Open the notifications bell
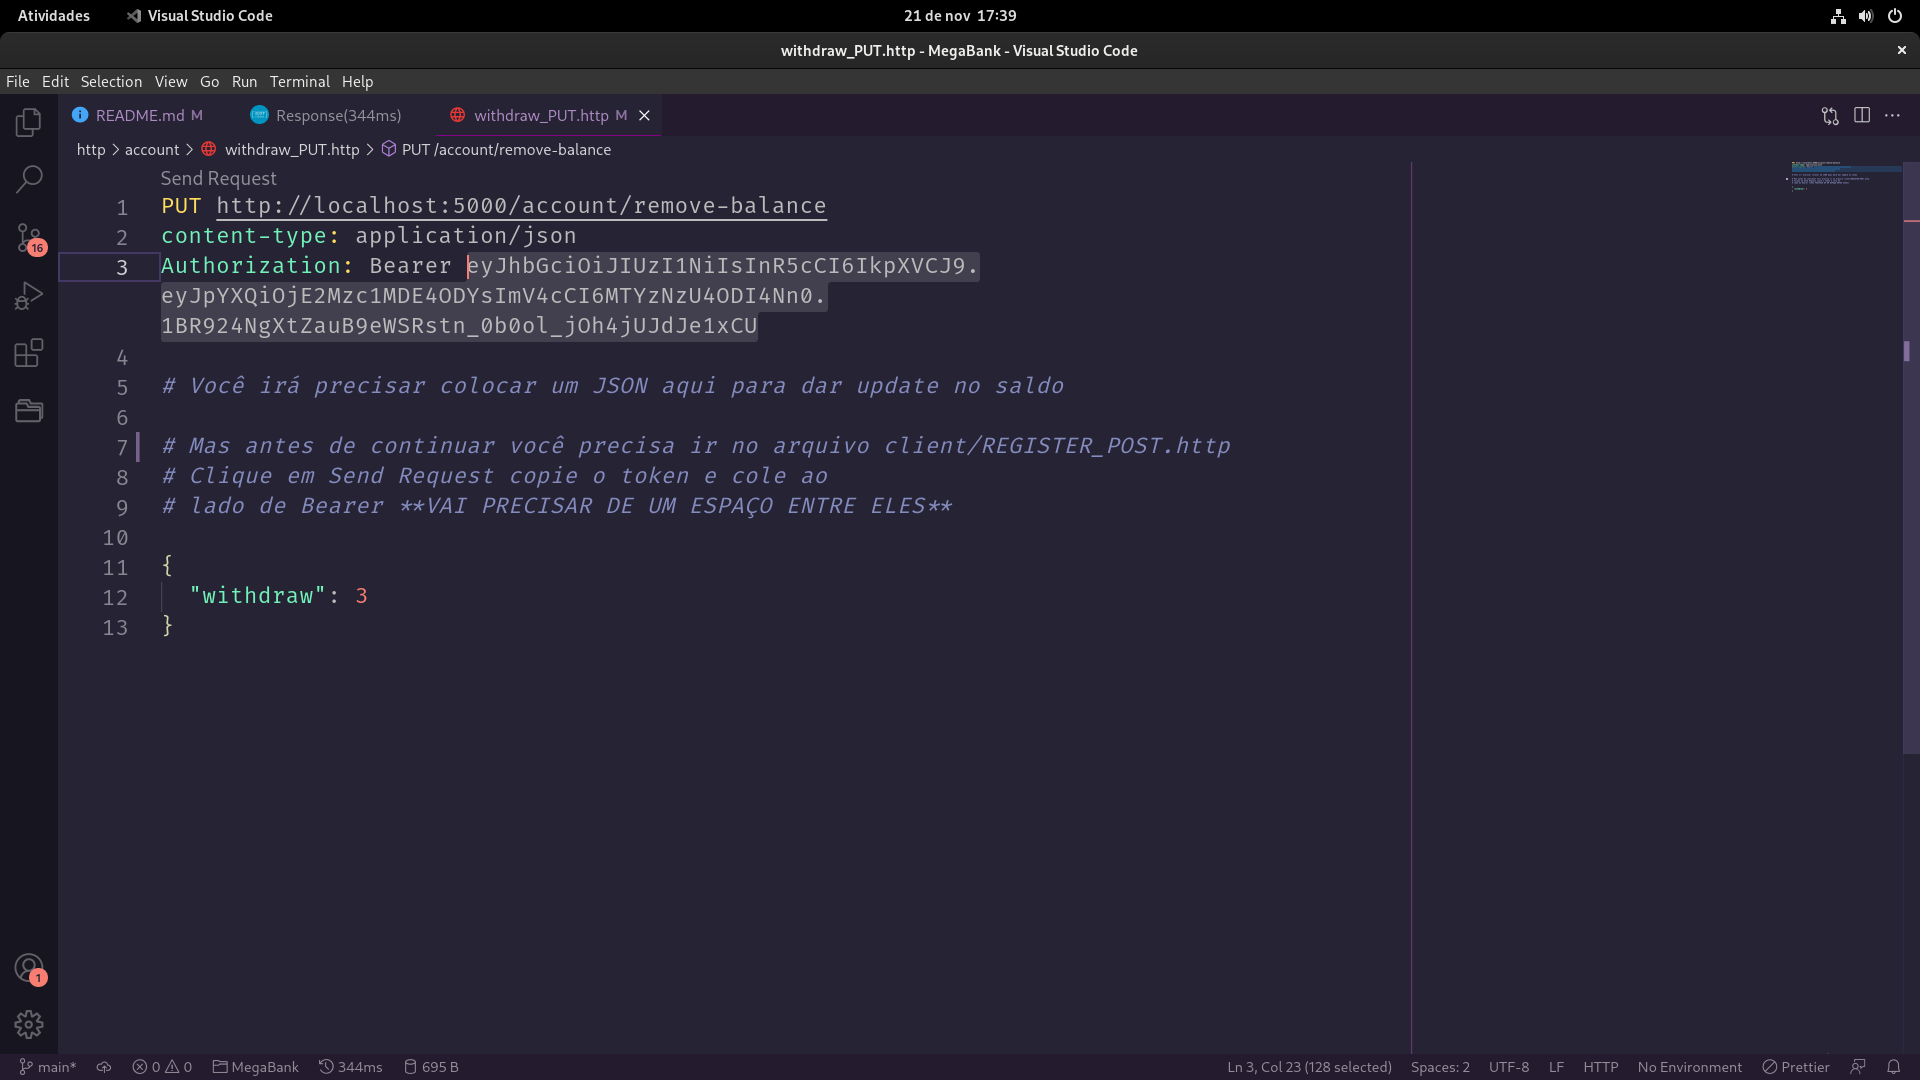 click(1893, 1067)
